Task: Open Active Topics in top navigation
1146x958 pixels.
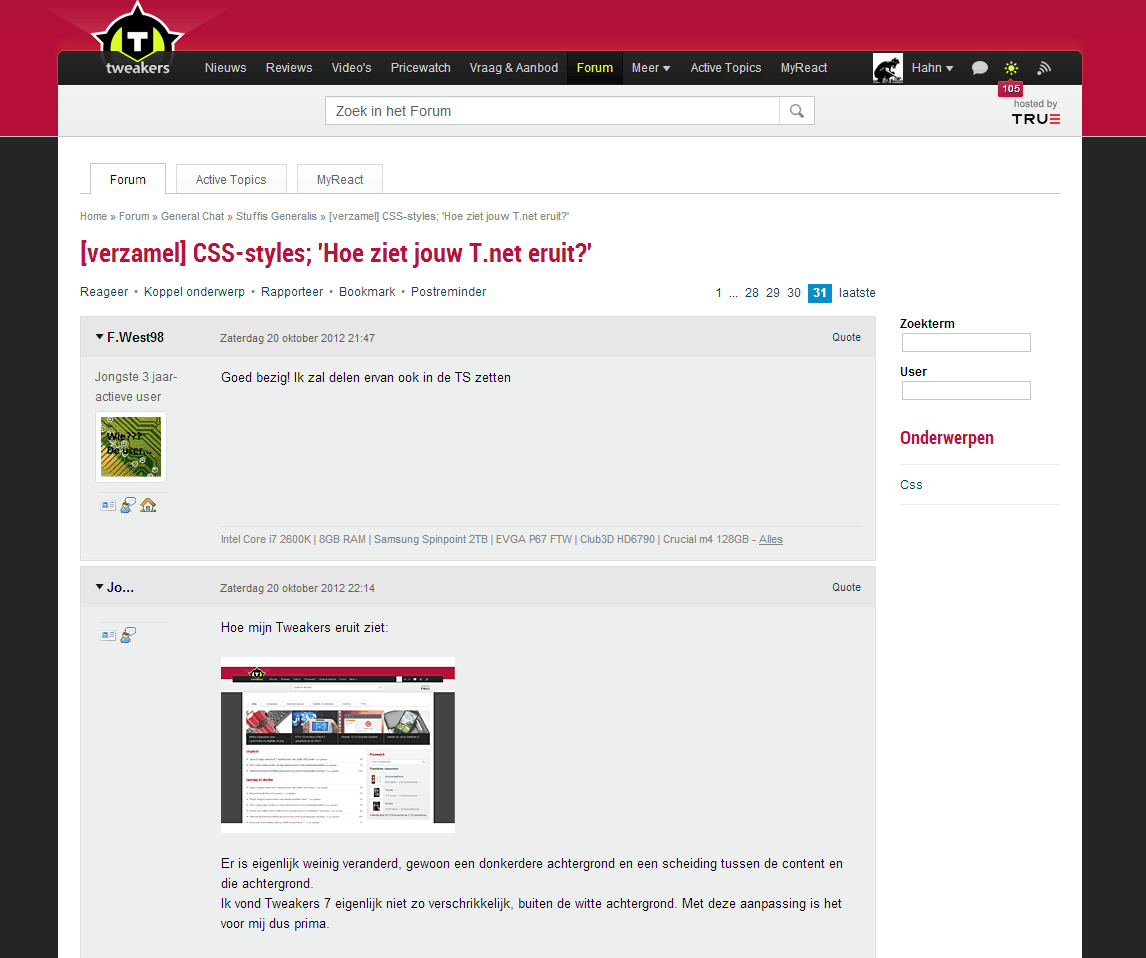Action: tap(726, 68)
